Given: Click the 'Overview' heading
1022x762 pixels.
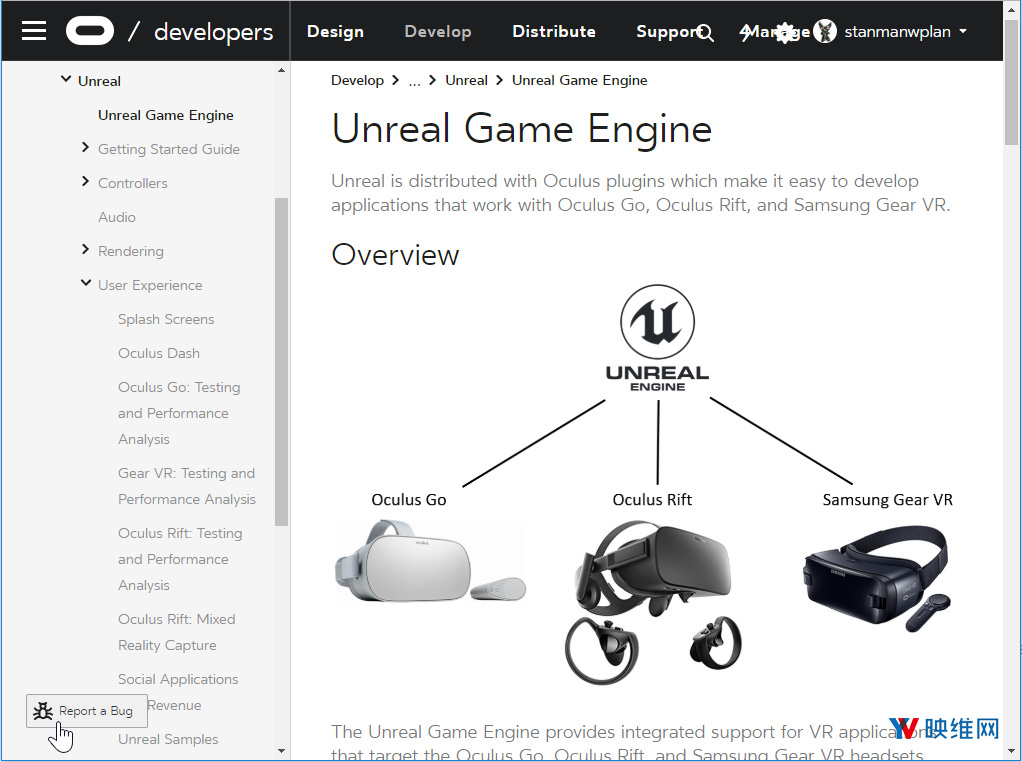Looking at the screenshot, I should 395,255.
